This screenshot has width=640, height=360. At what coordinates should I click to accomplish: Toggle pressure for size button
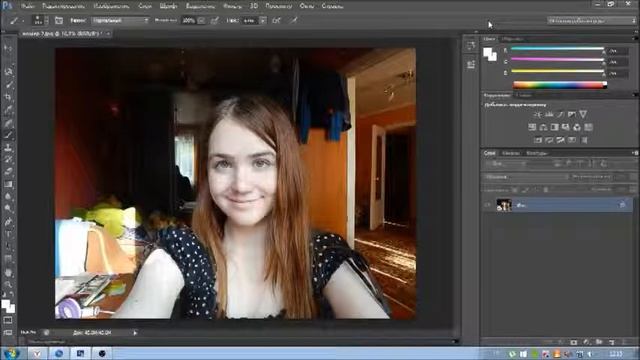[293, 20]
